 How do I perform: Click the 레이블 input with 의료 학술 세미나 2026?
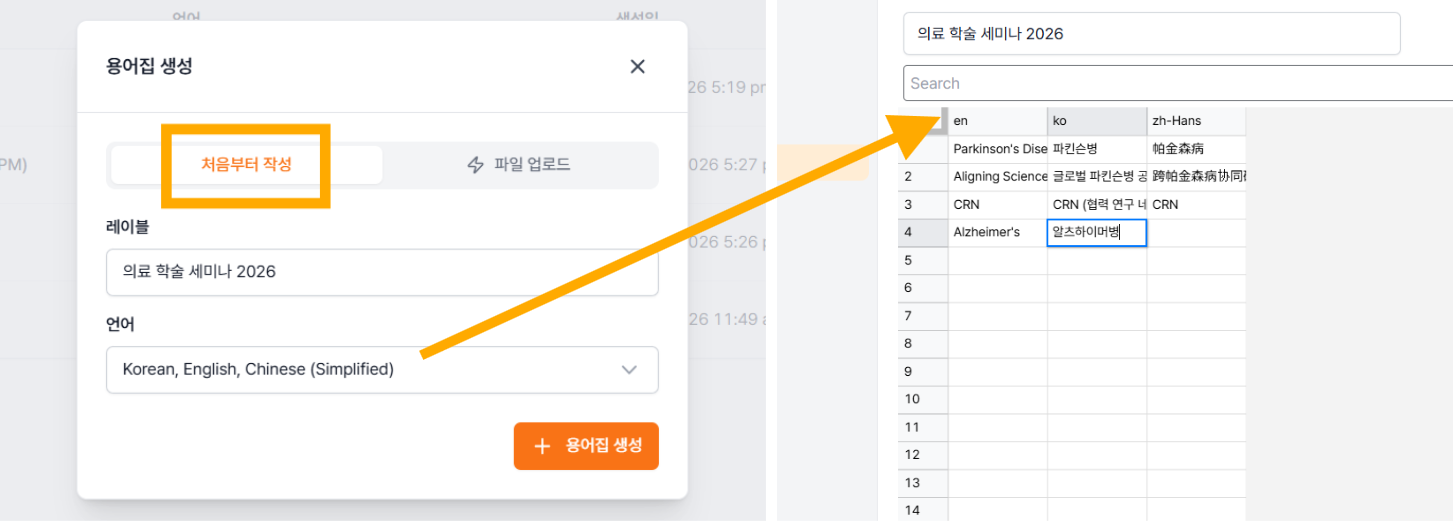point(382,272)
